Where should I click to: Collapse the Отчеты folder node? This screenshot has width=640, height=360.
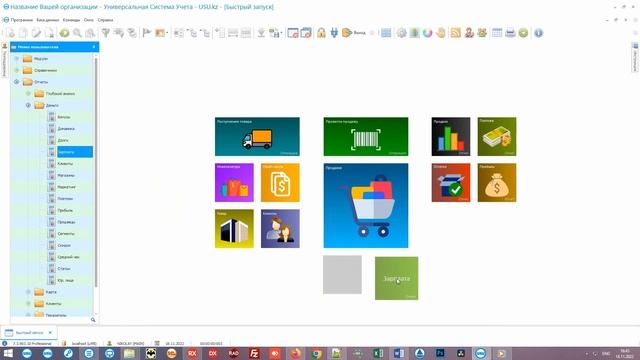click(17, 82)
